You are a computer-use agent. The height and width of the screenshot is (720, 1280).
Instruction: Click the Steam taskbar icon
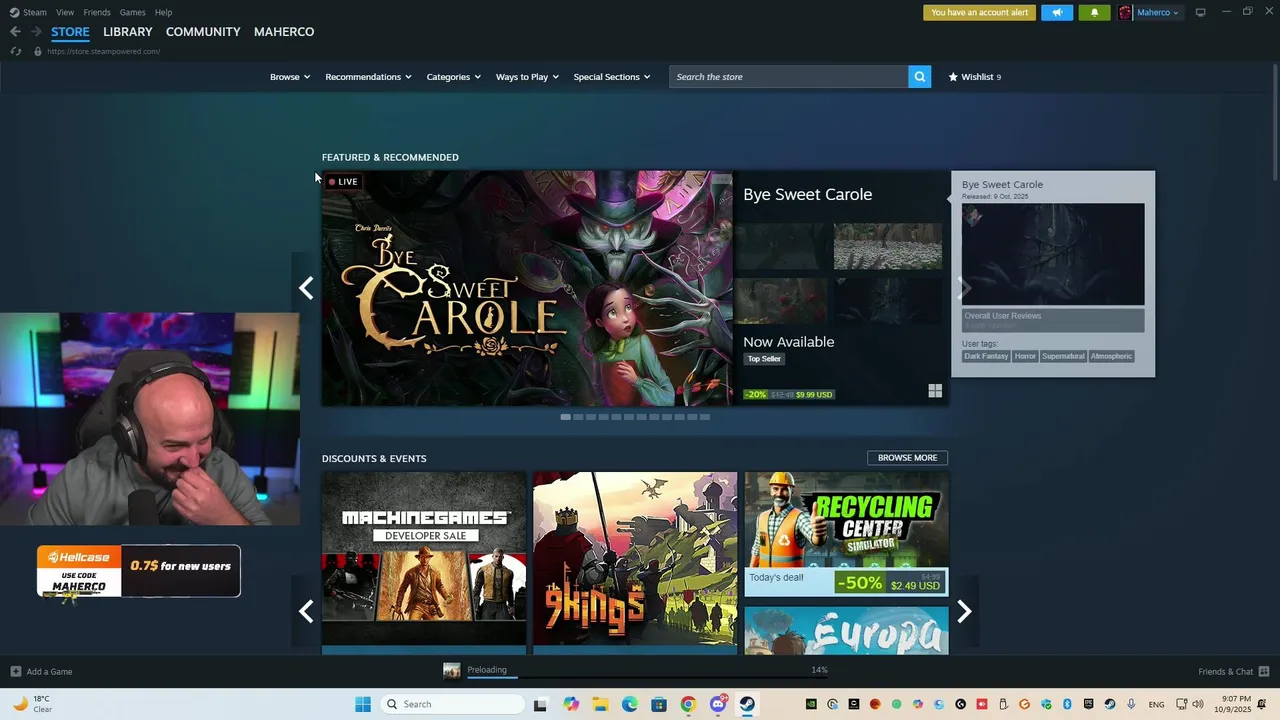point(747,704)
